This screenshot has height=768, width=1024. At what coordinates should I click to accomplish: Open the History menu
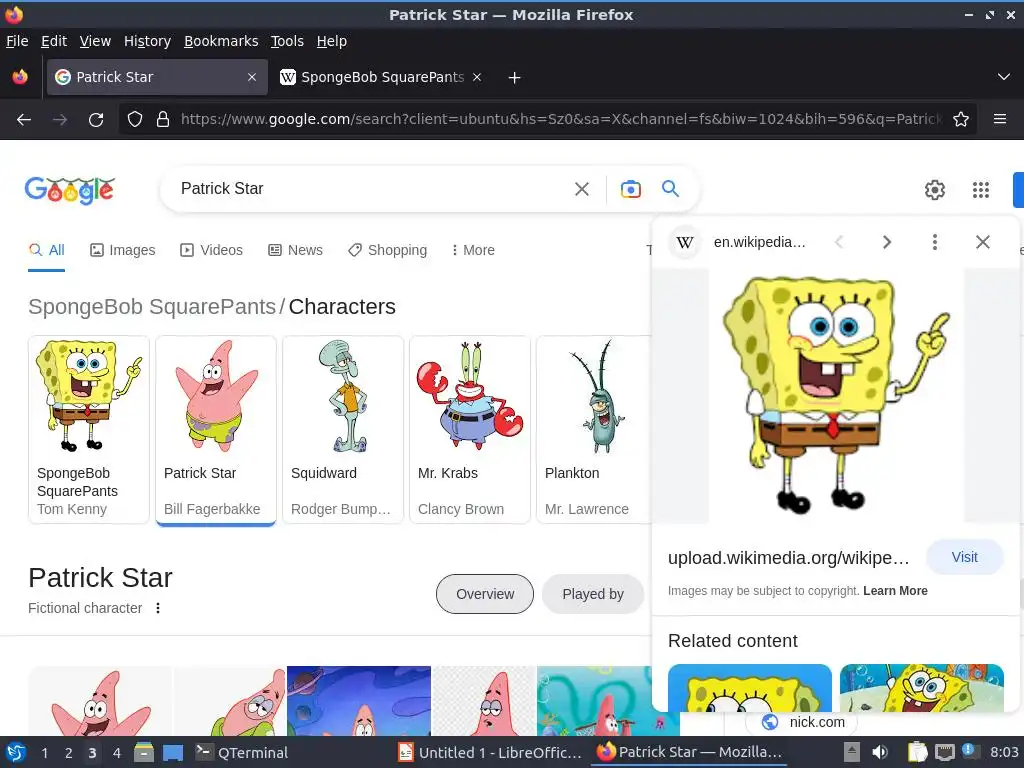tap(147, 41)
